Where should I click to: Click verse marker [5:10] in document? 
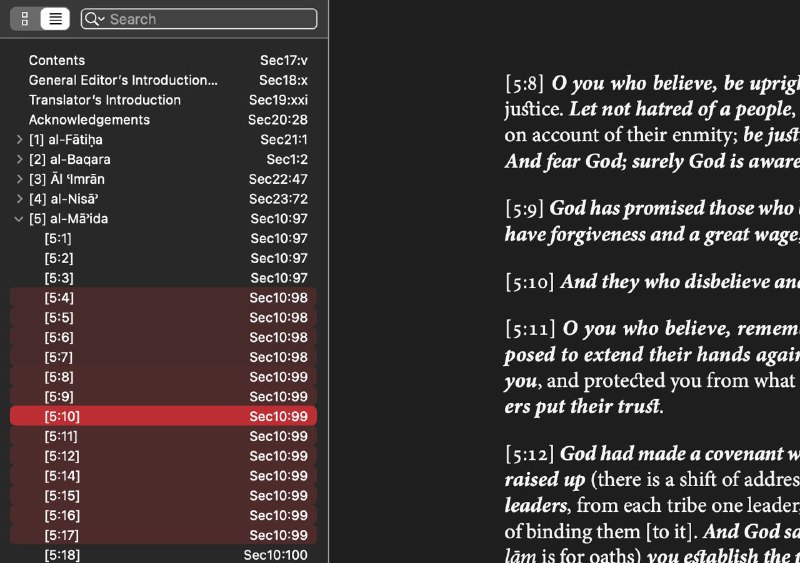[x=530, y=282]
